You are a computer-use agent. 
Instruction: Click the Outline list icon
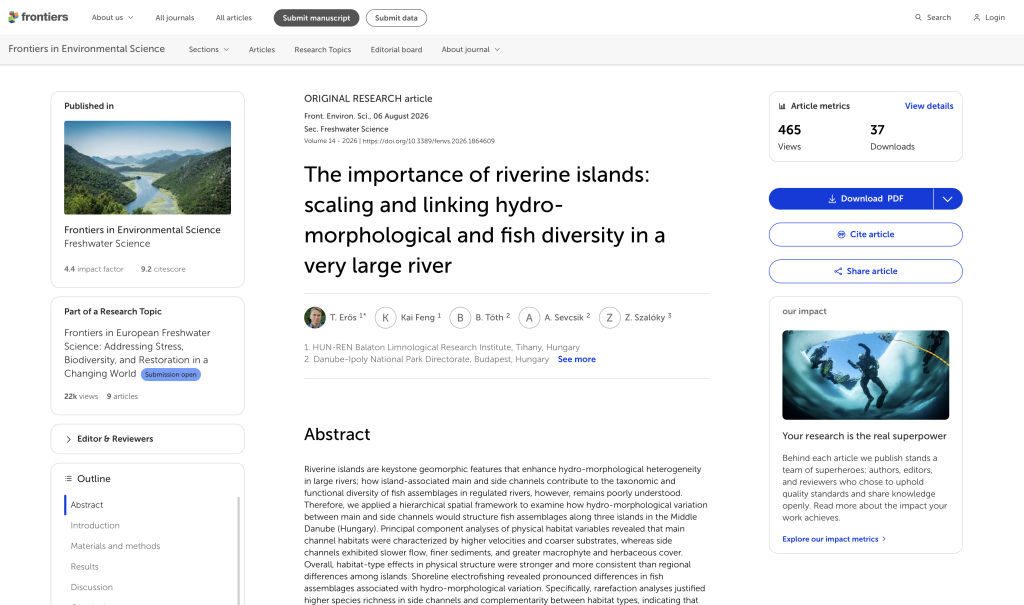[x=68, y=479]
